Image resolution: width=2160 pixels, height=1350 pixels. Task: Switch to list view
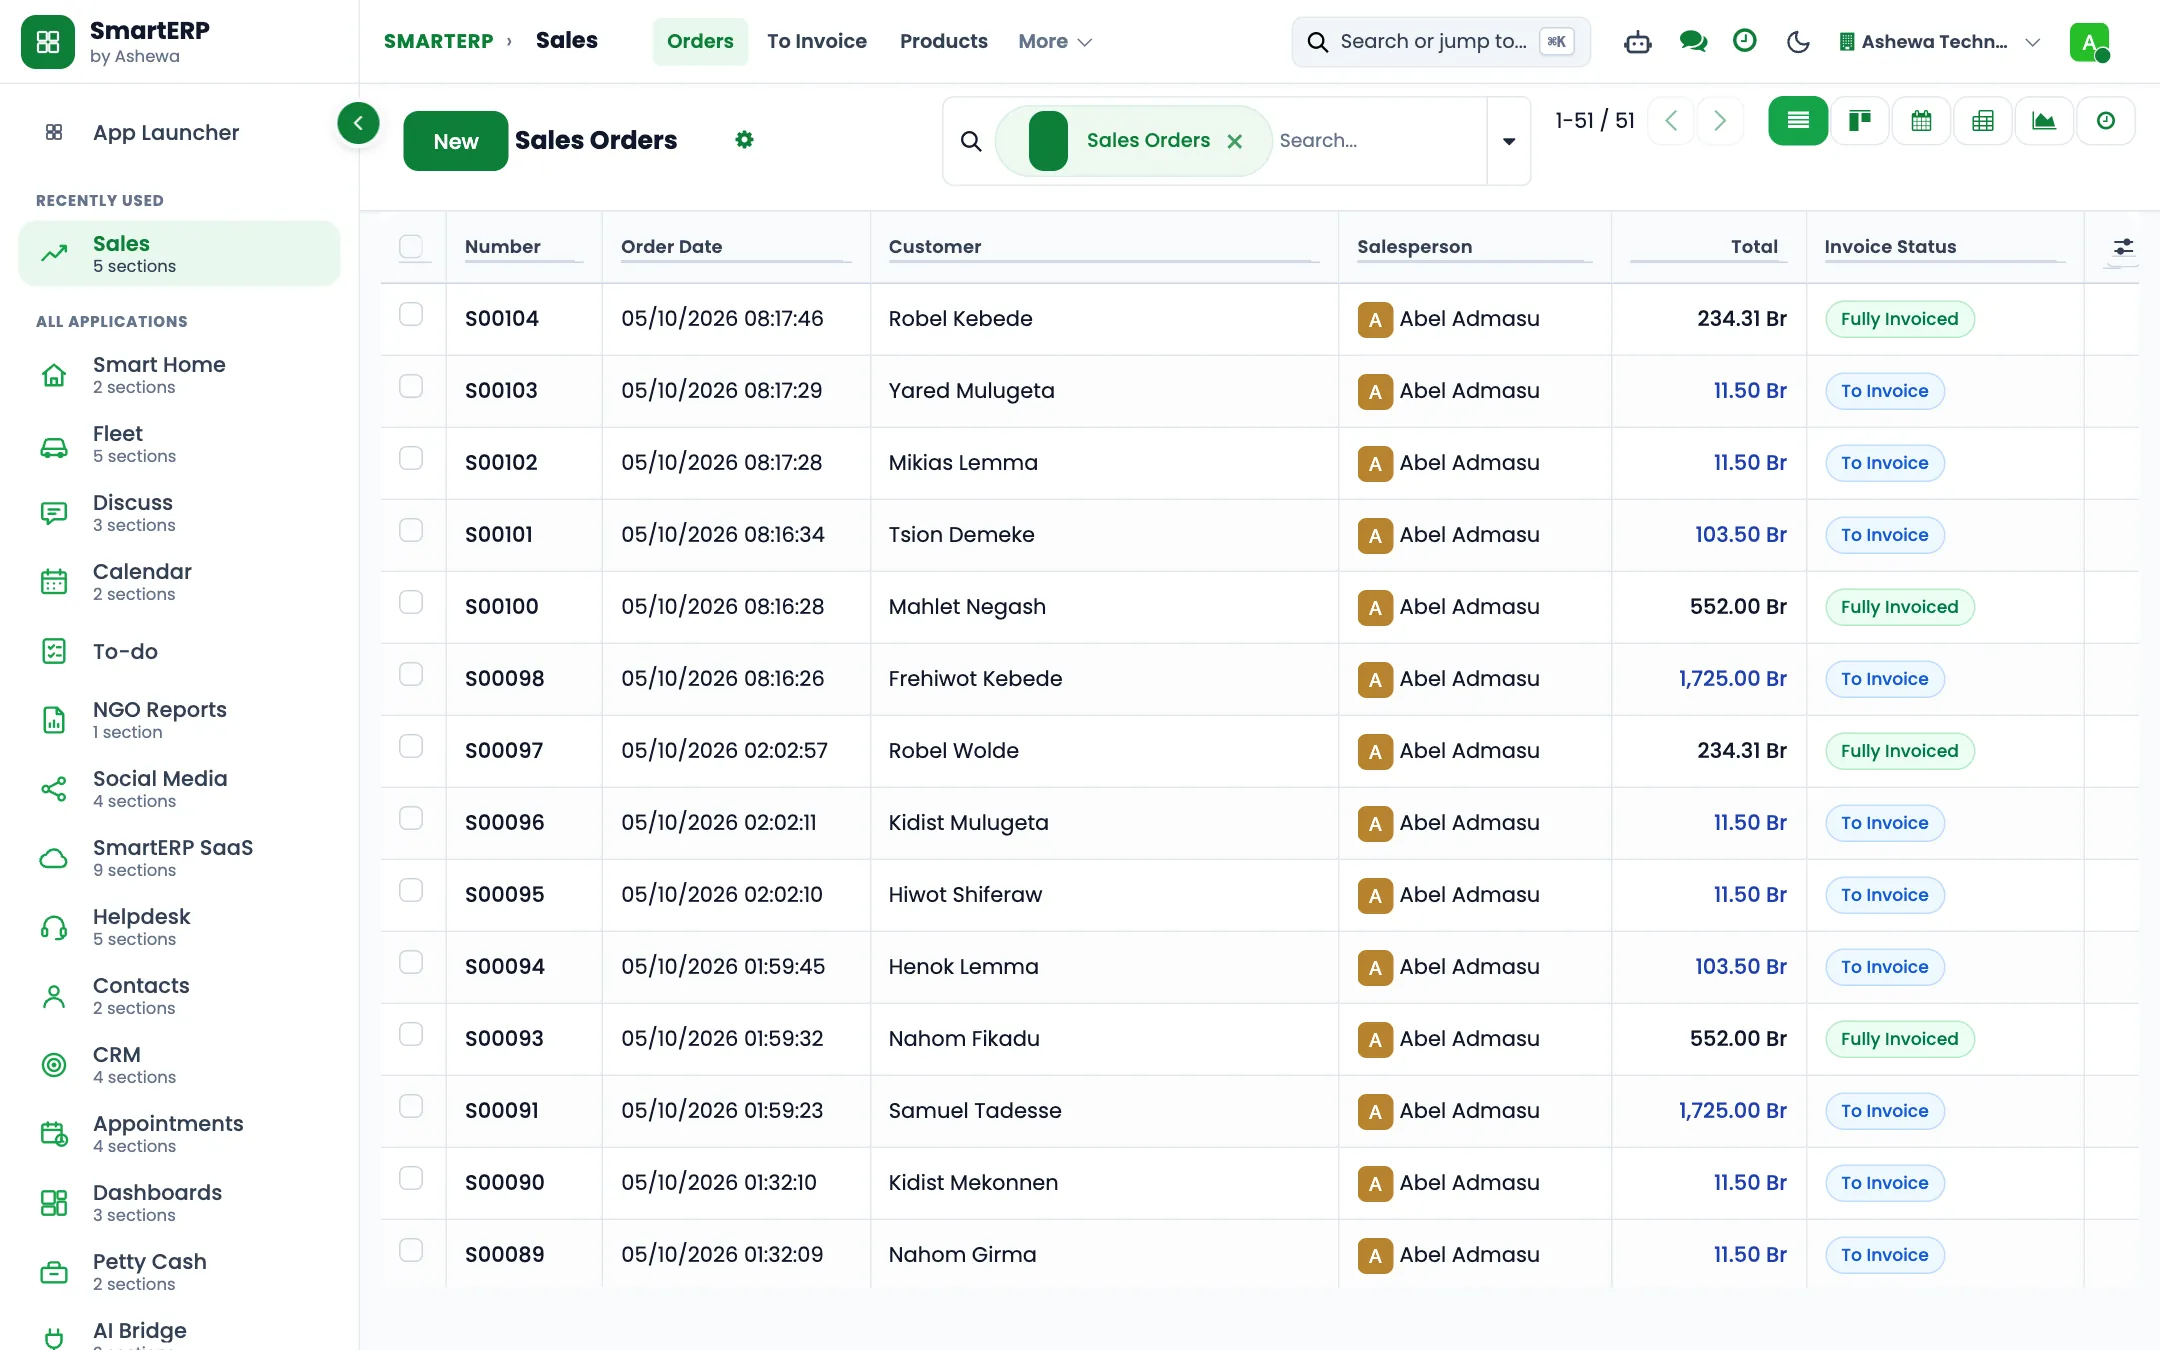click(x=1798, y=121)
